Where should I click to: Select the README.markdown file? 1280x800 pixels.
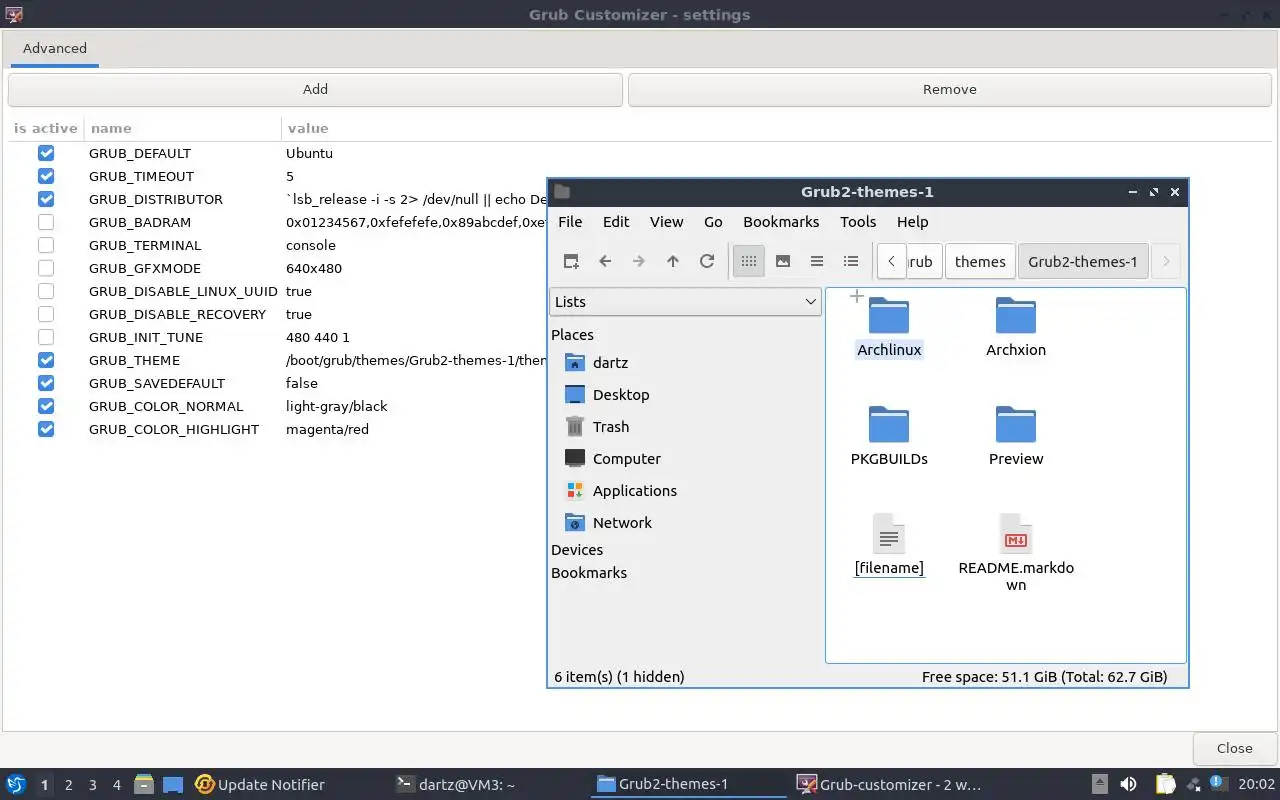click(x=1016, y=552)
